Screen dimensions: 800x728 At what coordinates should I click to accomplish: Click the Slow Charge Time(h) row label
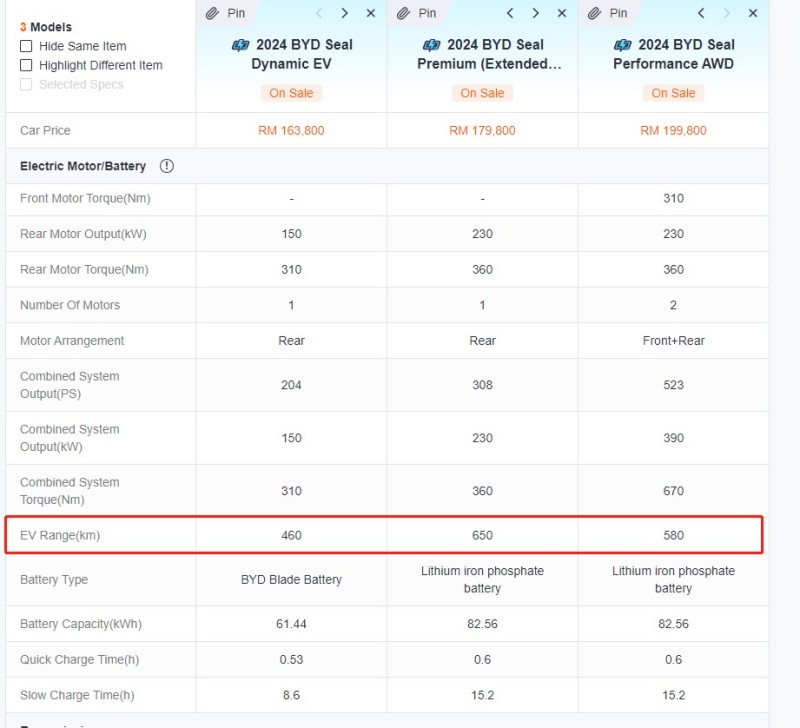[77, 695]
